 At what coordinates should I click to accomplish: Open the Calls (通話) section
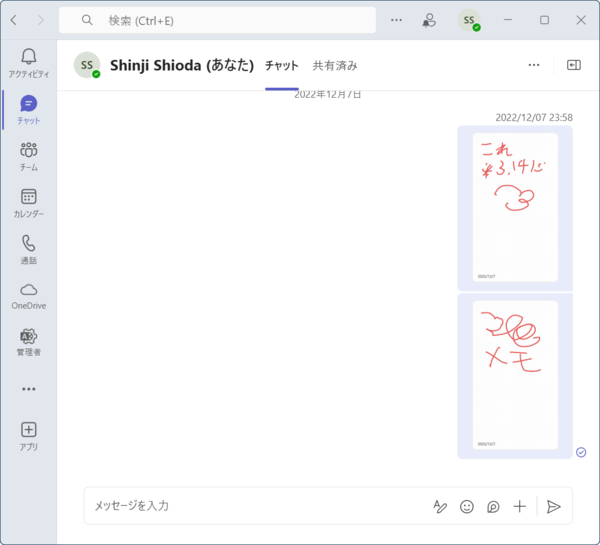click(x=29, y=250)
